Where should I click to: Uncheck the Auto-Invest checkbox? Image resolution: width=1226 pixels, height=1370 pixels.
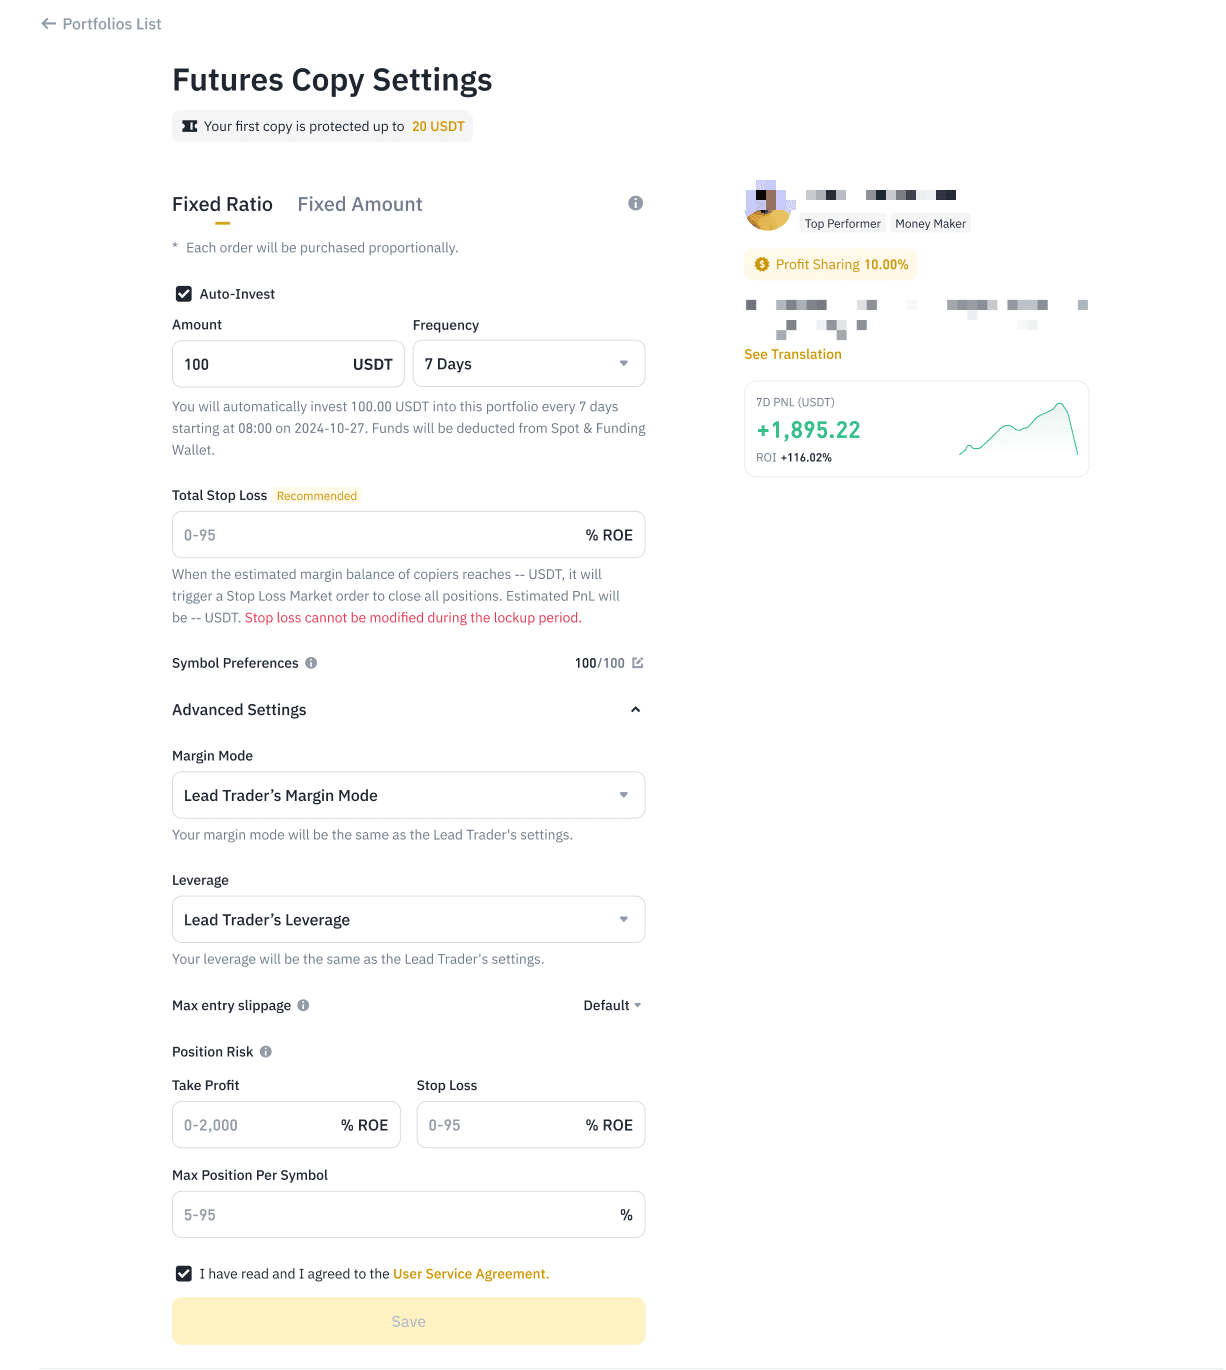point(184,294)
